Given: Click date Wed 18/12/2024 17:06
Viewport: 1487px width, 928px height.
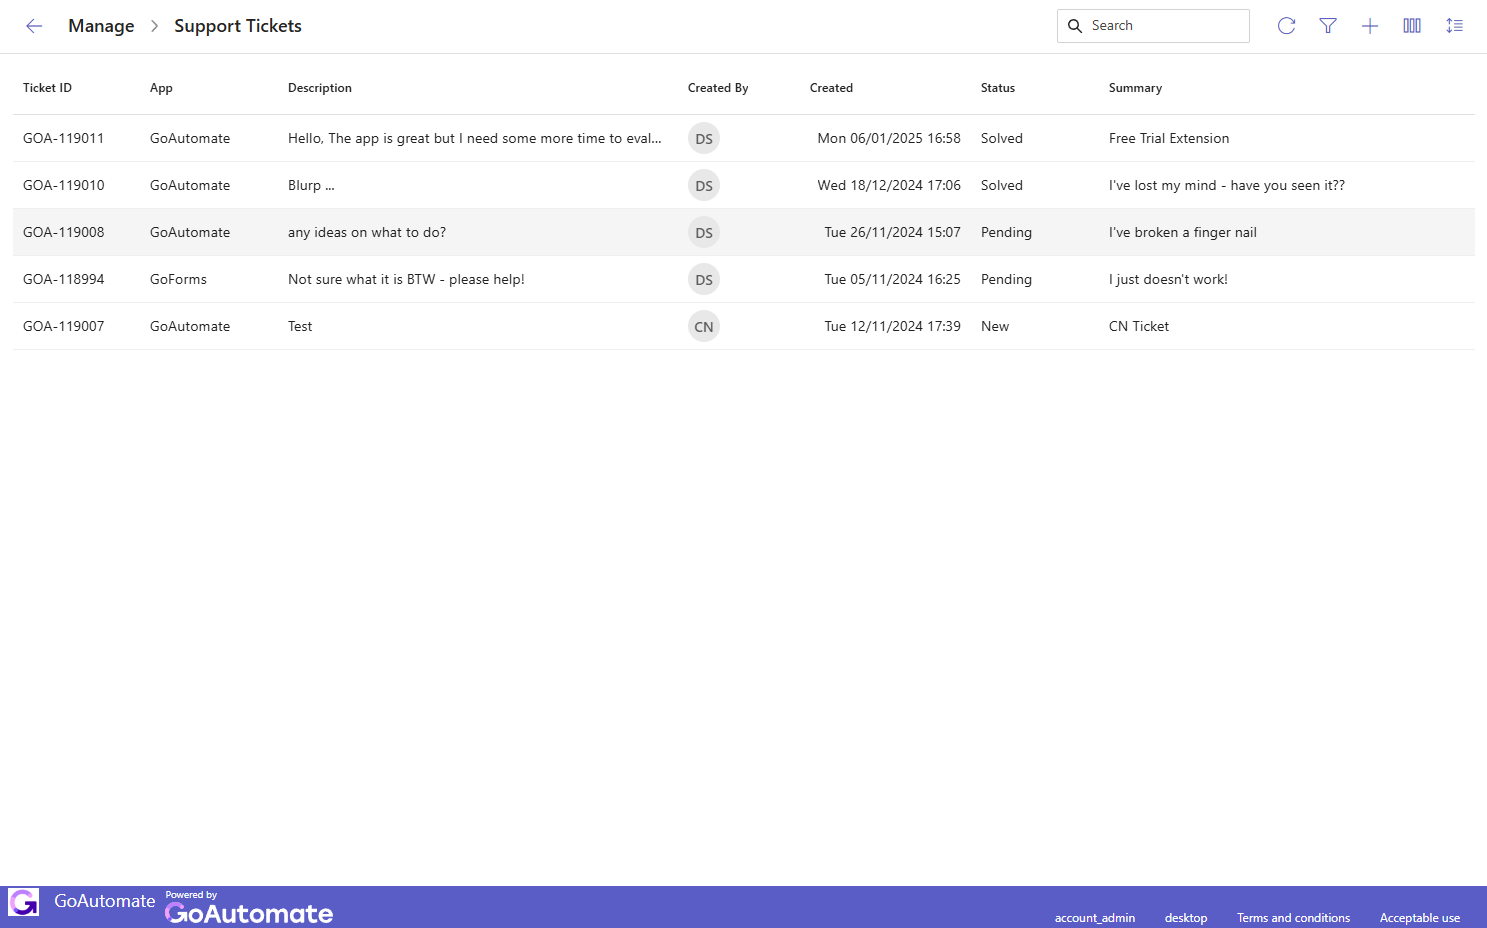Looking at the screenshot, I should click(889, 185).
